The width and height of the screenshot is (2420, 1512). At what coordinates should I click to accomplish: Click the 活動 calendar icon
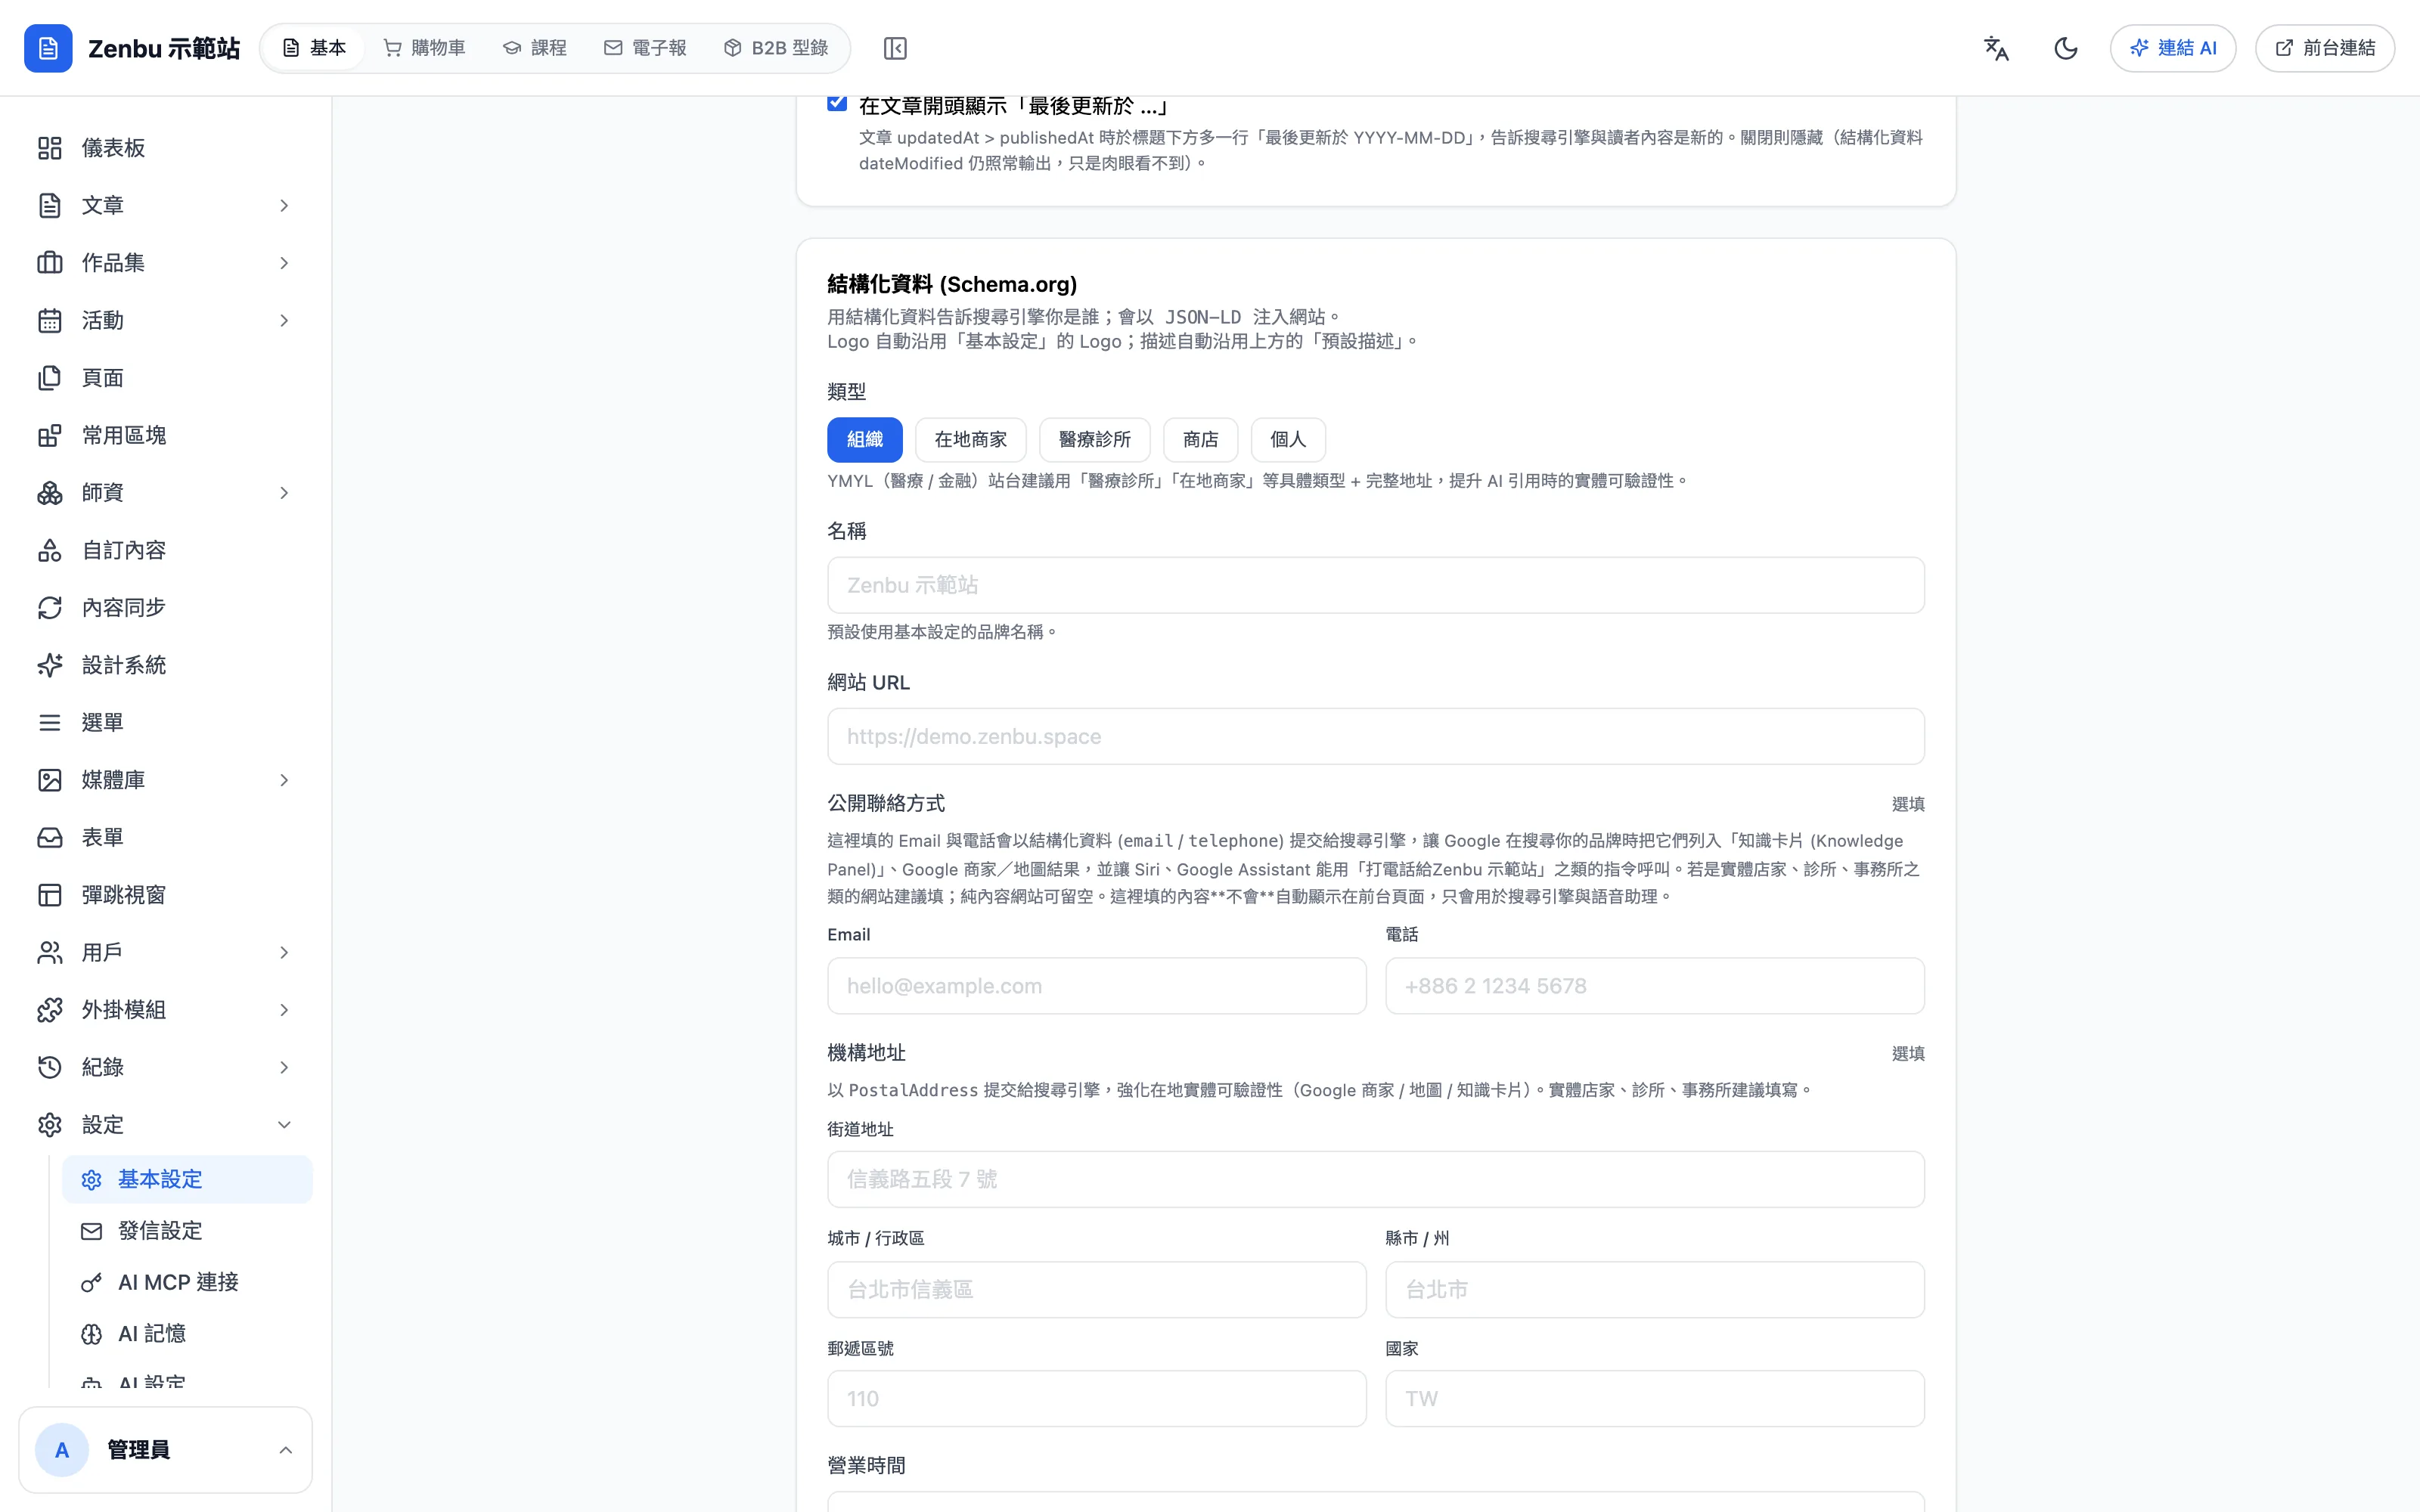point(50,320)
